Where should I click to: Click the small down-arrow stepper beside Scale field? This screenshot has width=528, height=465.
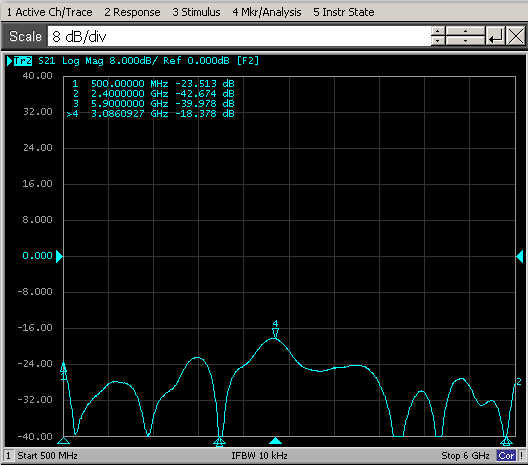(x=438, y=41)
